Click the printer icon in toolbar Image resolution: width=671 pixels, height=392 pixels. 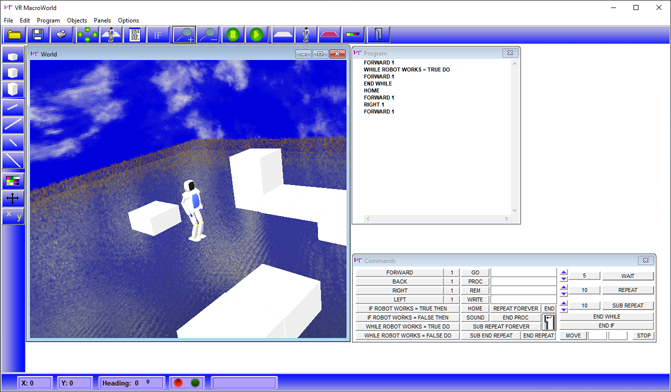(x=62, y=35)
